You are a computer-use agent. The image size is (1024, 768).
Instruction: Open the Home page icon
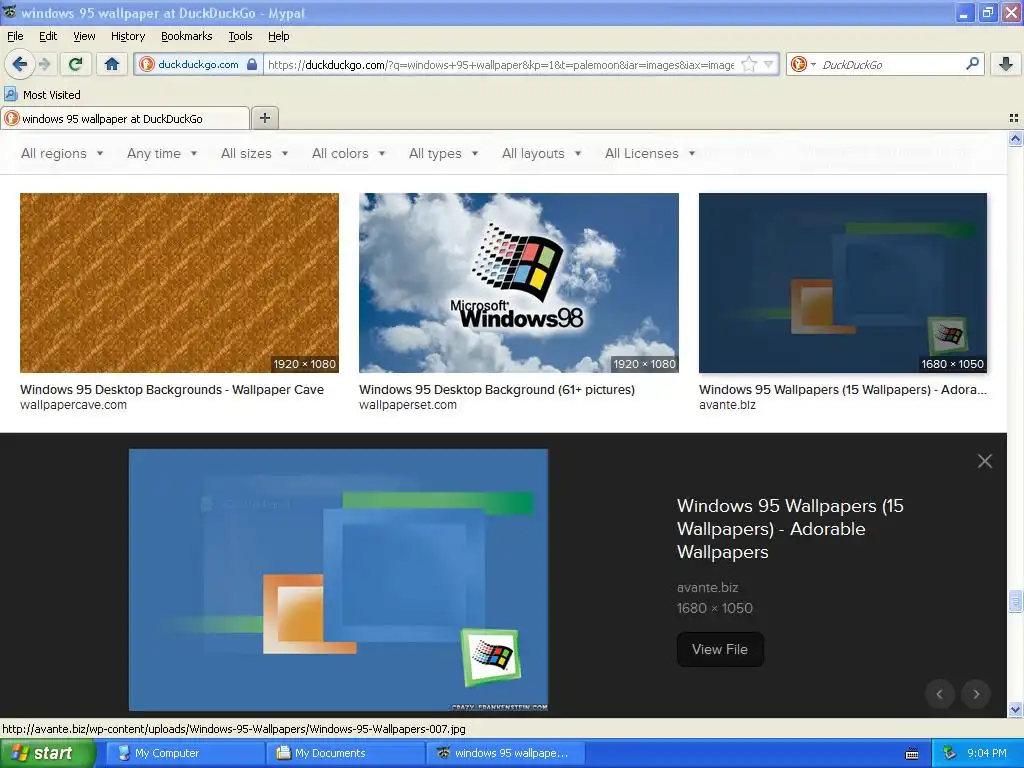112,64
